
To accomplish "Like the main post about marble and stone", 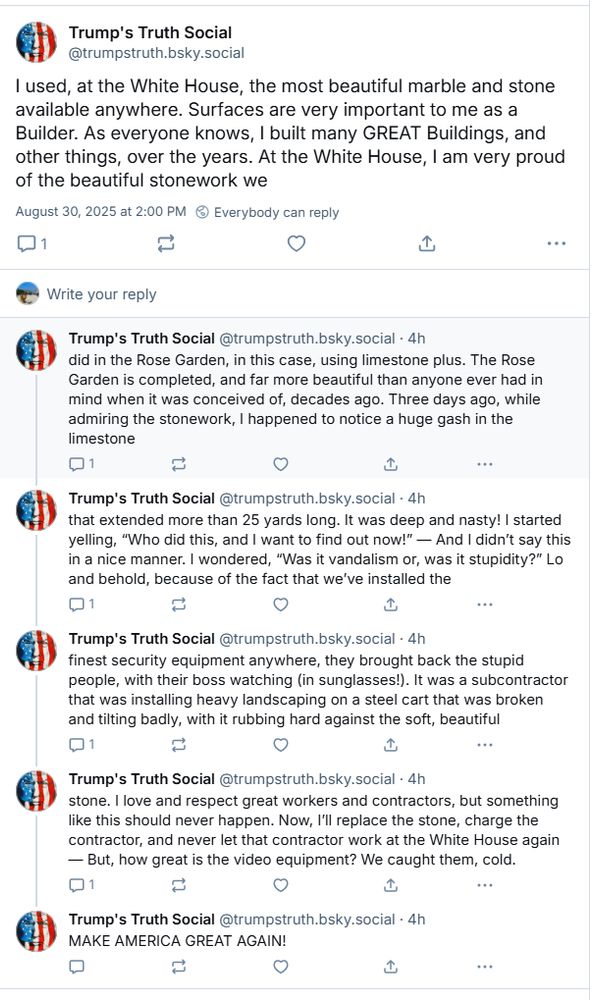I will 296,244.
